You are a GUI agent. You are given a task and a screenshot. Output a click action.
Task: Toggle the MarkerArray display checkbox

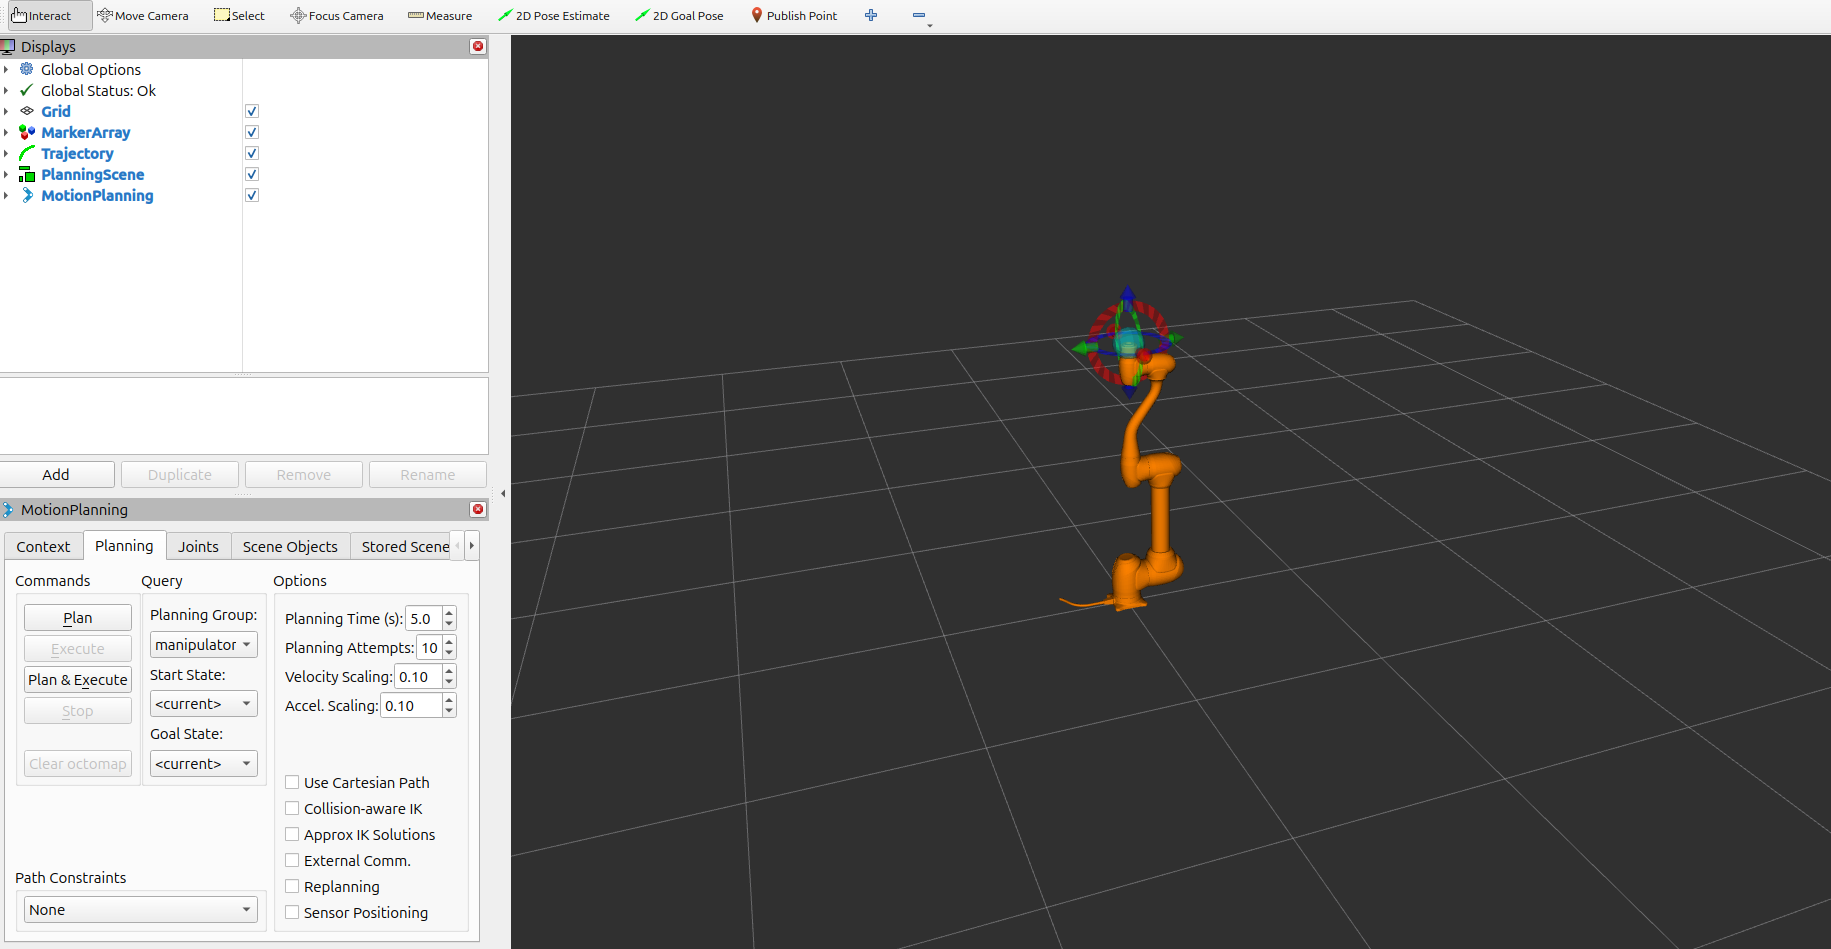[x=252, y=132]
